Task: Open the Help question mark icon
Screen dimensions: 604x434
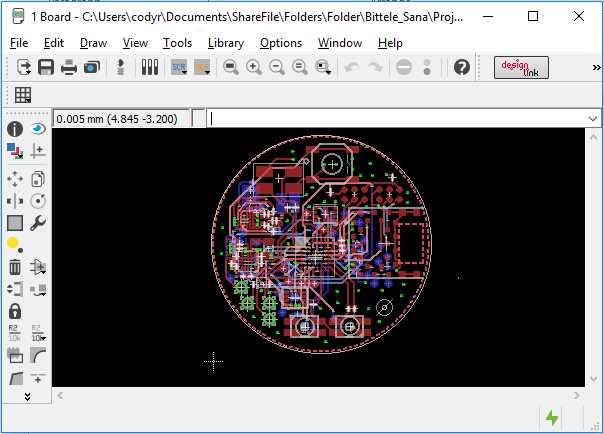Action: coord(462,67)
